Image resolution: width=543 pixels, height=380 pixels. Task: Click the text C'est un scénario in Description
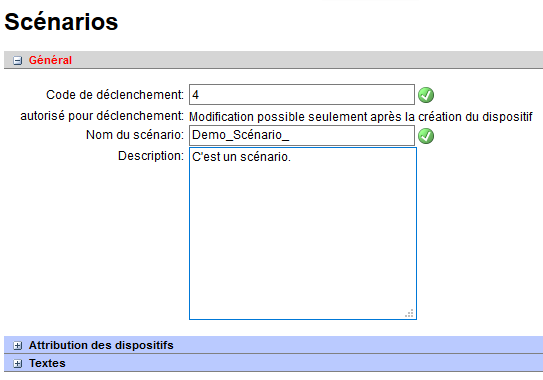241,157
